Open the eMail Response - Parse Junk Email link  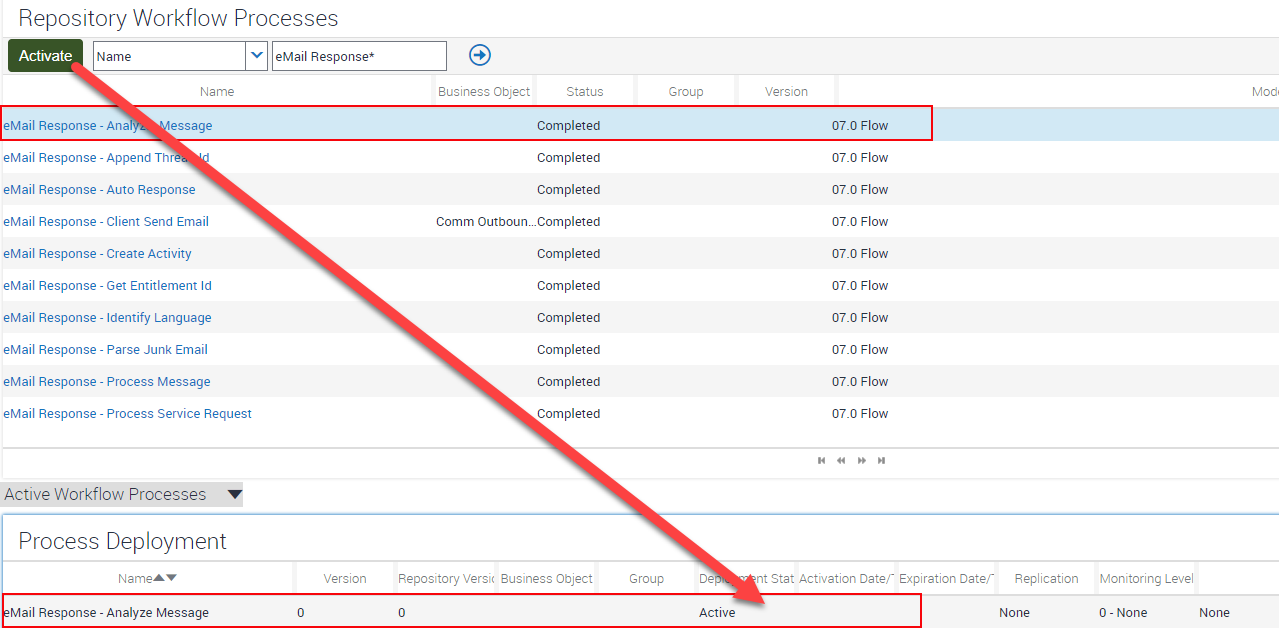[x=105, y=349]
